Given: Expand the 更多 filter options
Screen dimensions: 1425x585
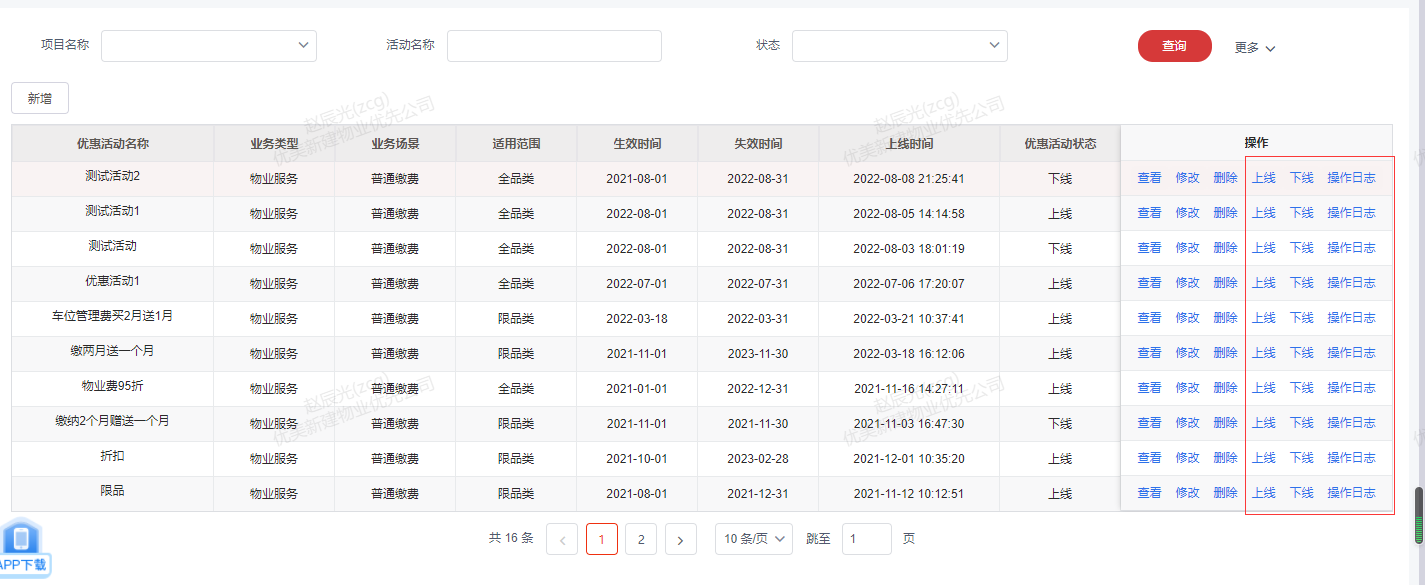Looking at the screenshot, I should point(1255,47).
